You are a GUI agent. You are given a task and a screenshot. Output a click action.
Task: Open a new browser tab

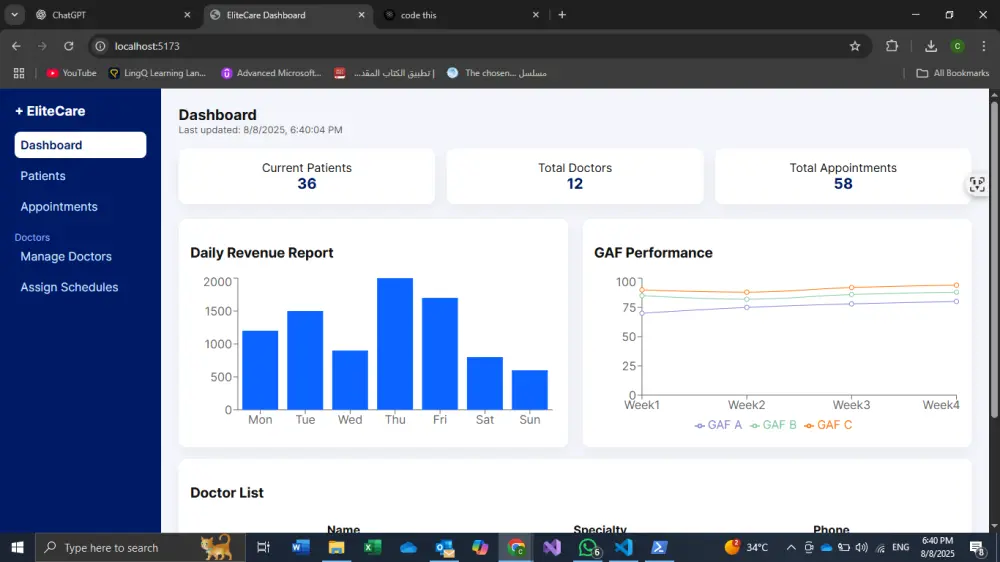562,15
